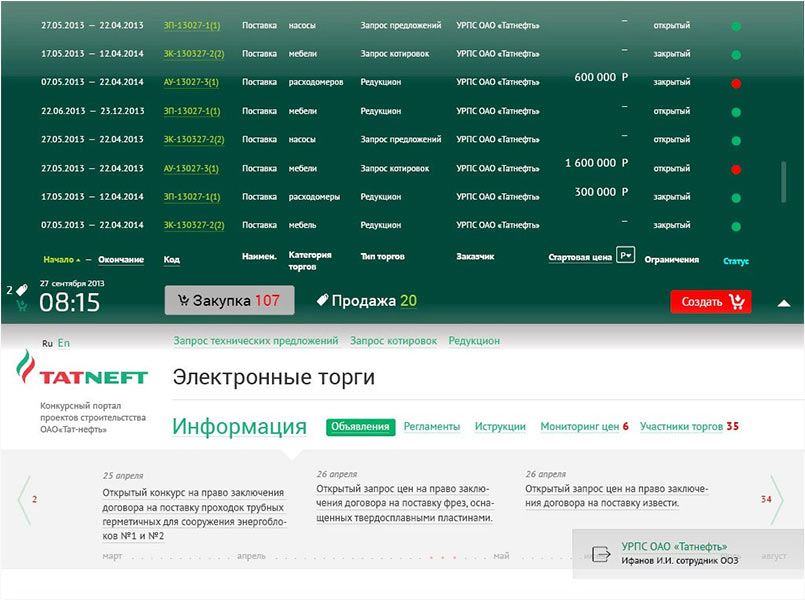Open the currency dropdown next to Стартовая цена
This screenshot has width=805, height=600.
pyautogui.click(x=625, y=256)
